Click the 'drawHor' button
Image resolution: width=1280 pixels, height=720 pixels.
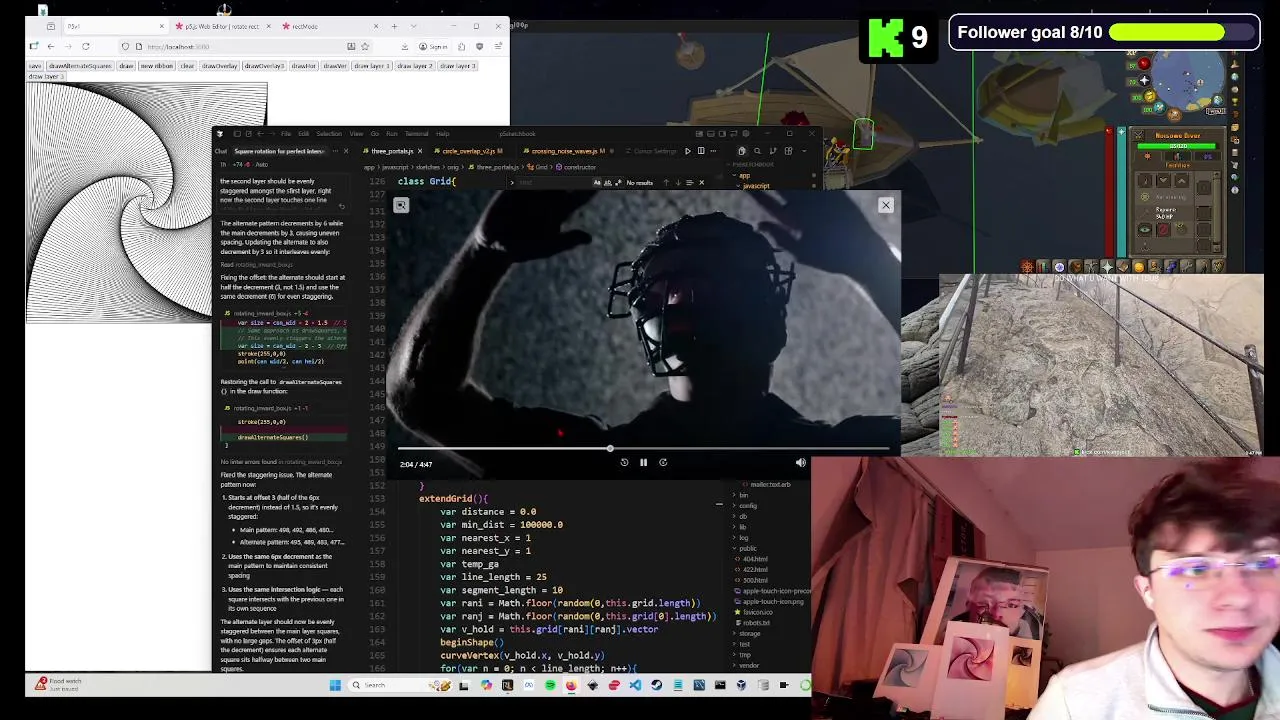coord(304,66)
